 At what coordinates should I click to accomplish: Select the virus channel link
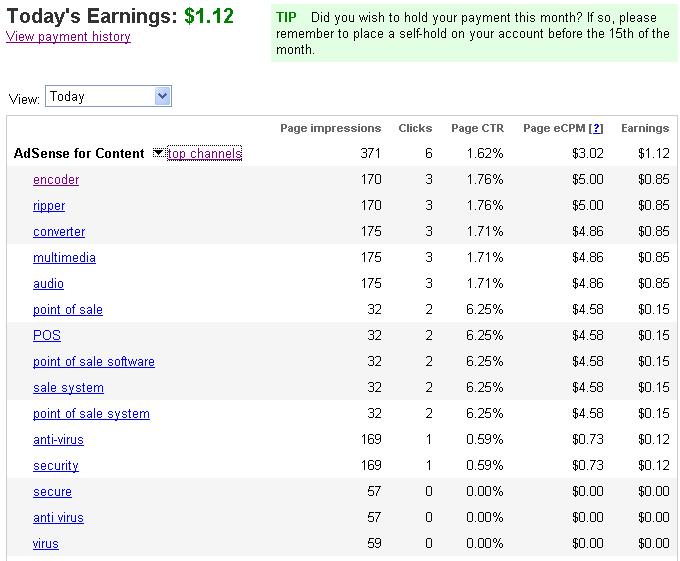pyautogui.click(x=45, y=544)
